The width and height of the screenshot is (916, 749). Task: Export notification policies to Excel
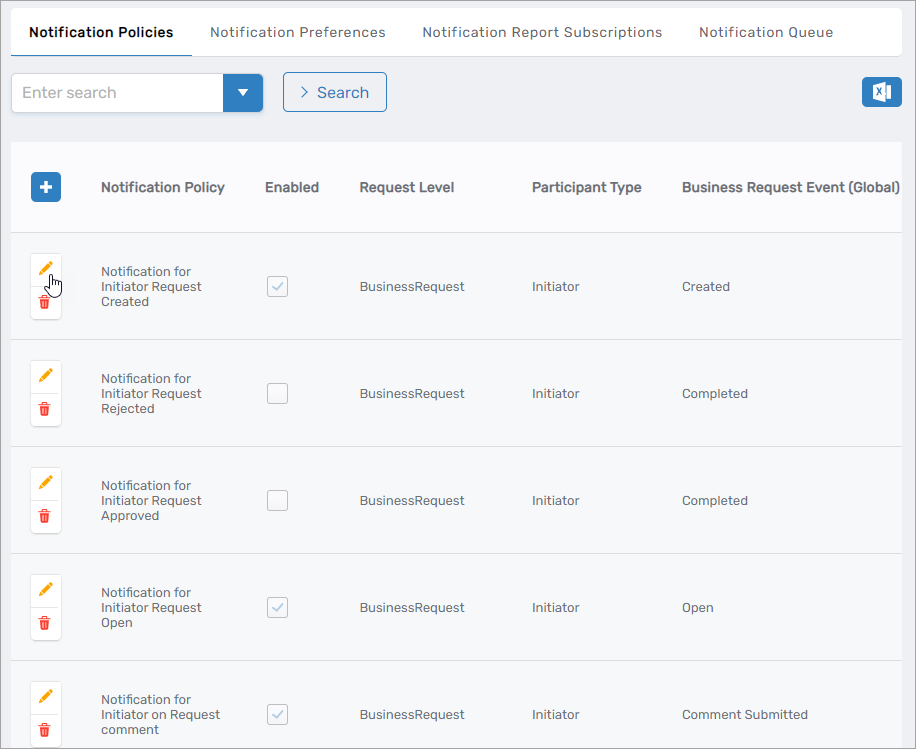click(x=881, y=91)
